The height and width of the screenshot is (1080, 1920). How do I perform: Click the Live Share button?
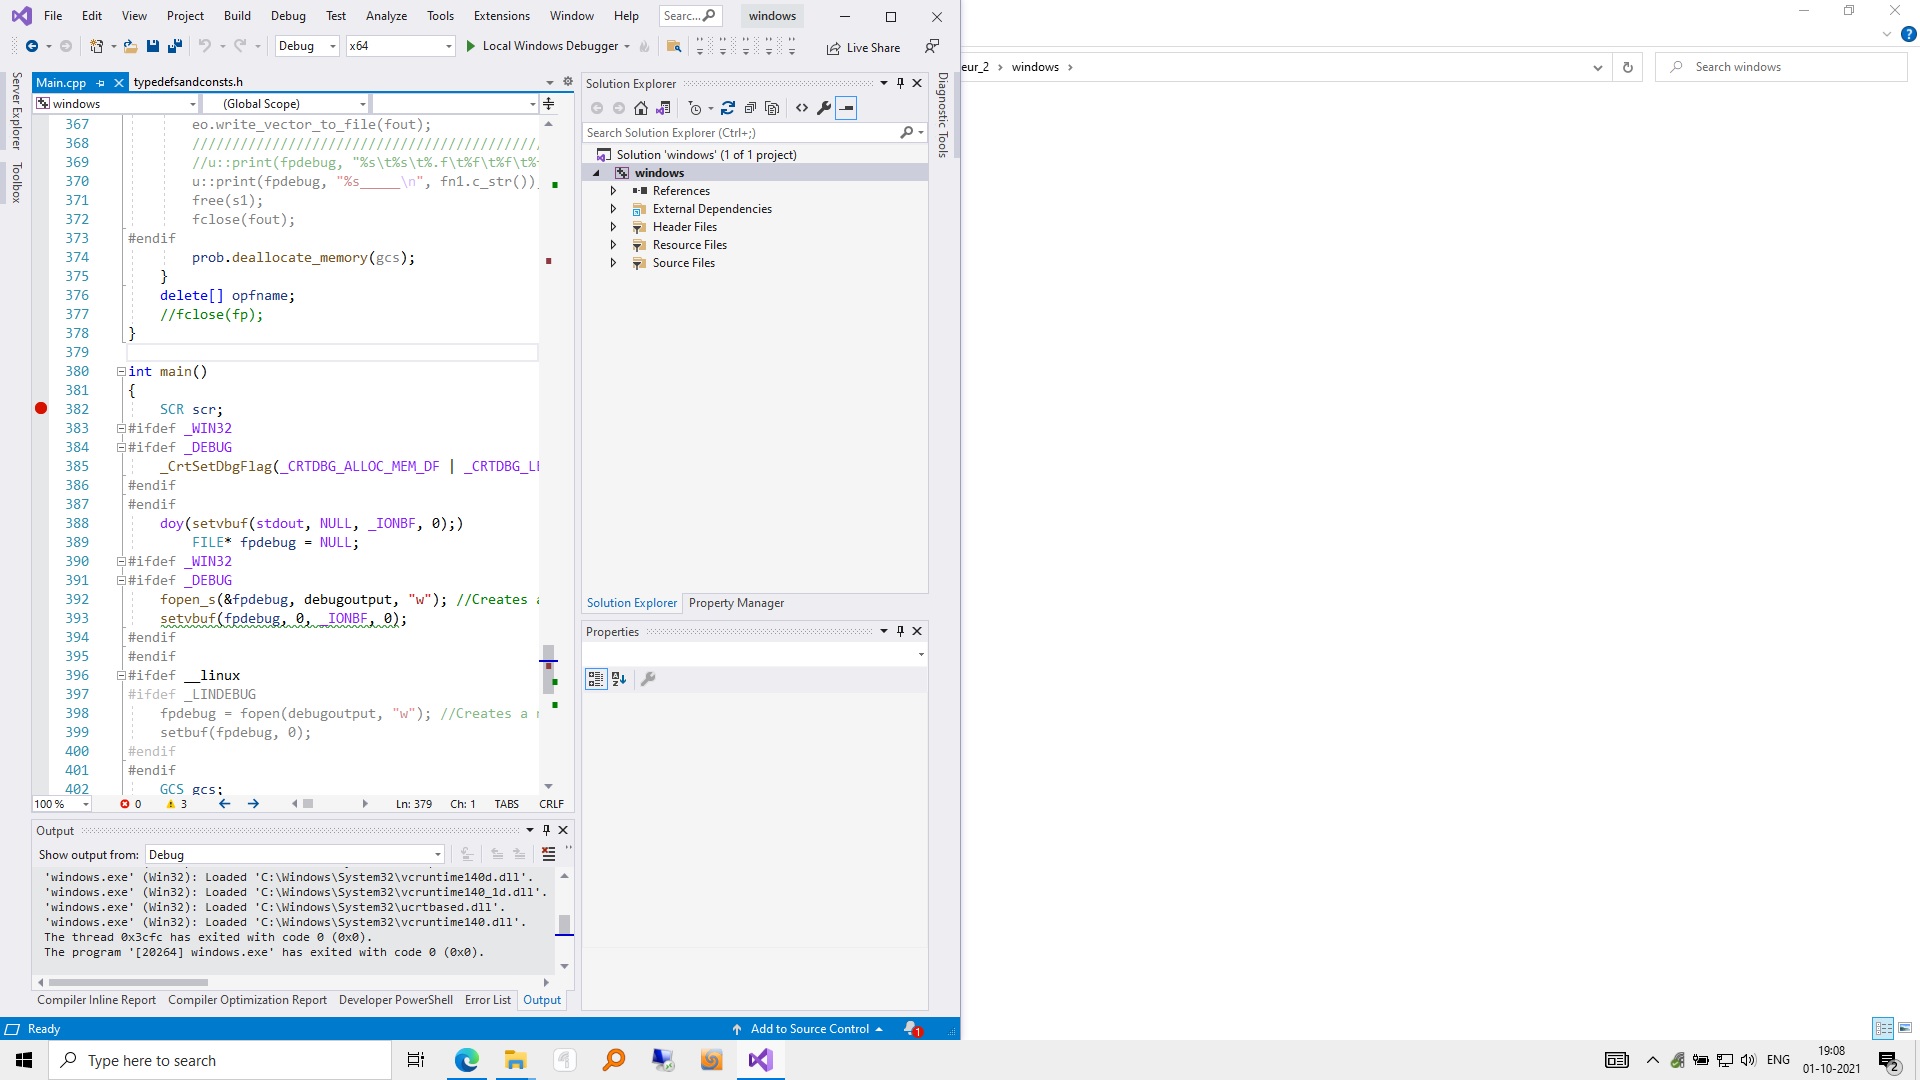tap(863, 47)
